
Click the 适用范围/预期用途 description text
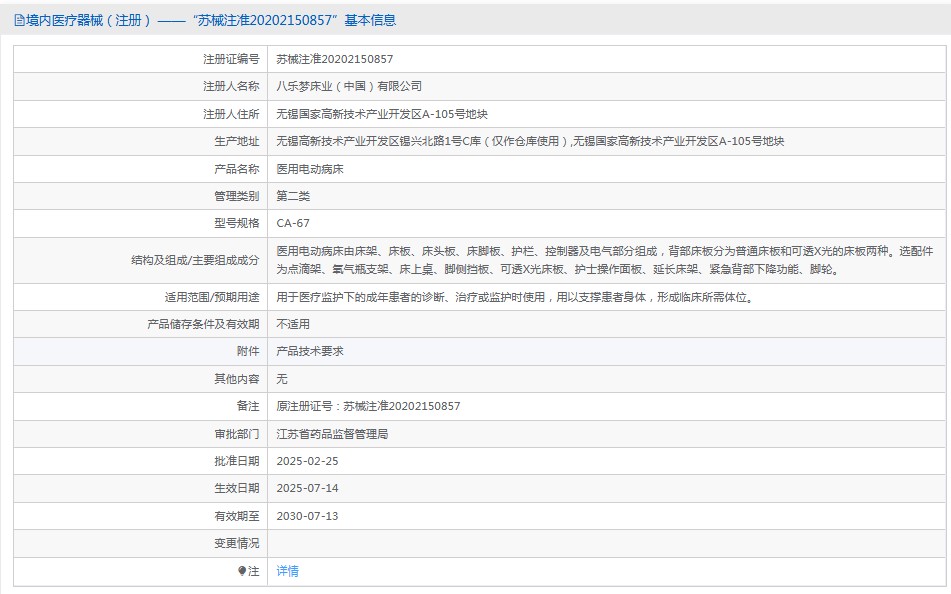tap(513, 297)
